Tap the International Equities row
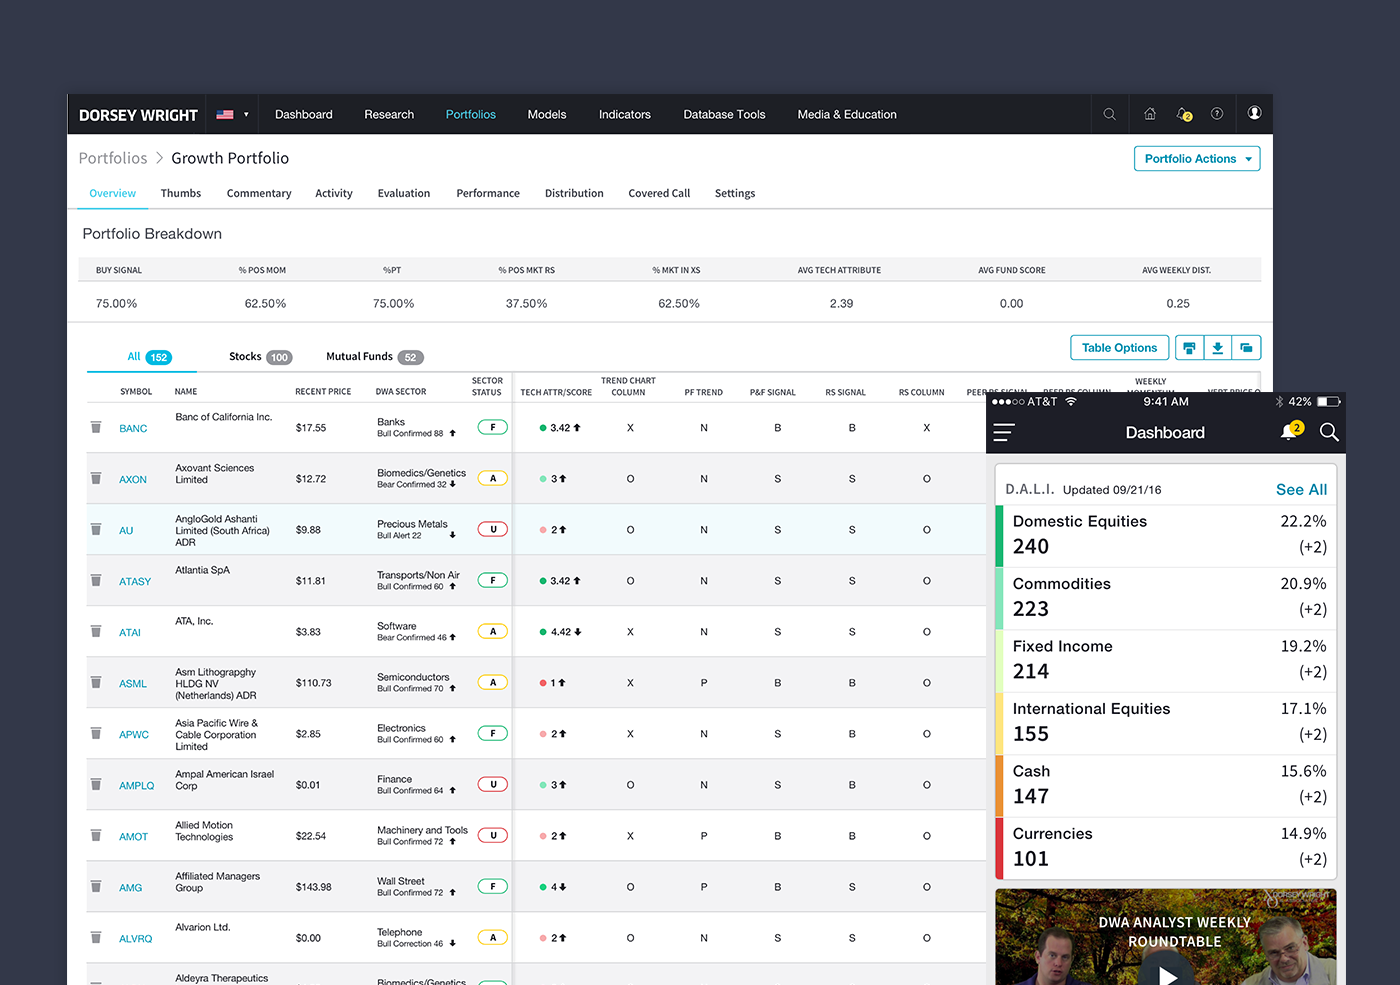This screenshot has width=1400, height=985. 1166,723
